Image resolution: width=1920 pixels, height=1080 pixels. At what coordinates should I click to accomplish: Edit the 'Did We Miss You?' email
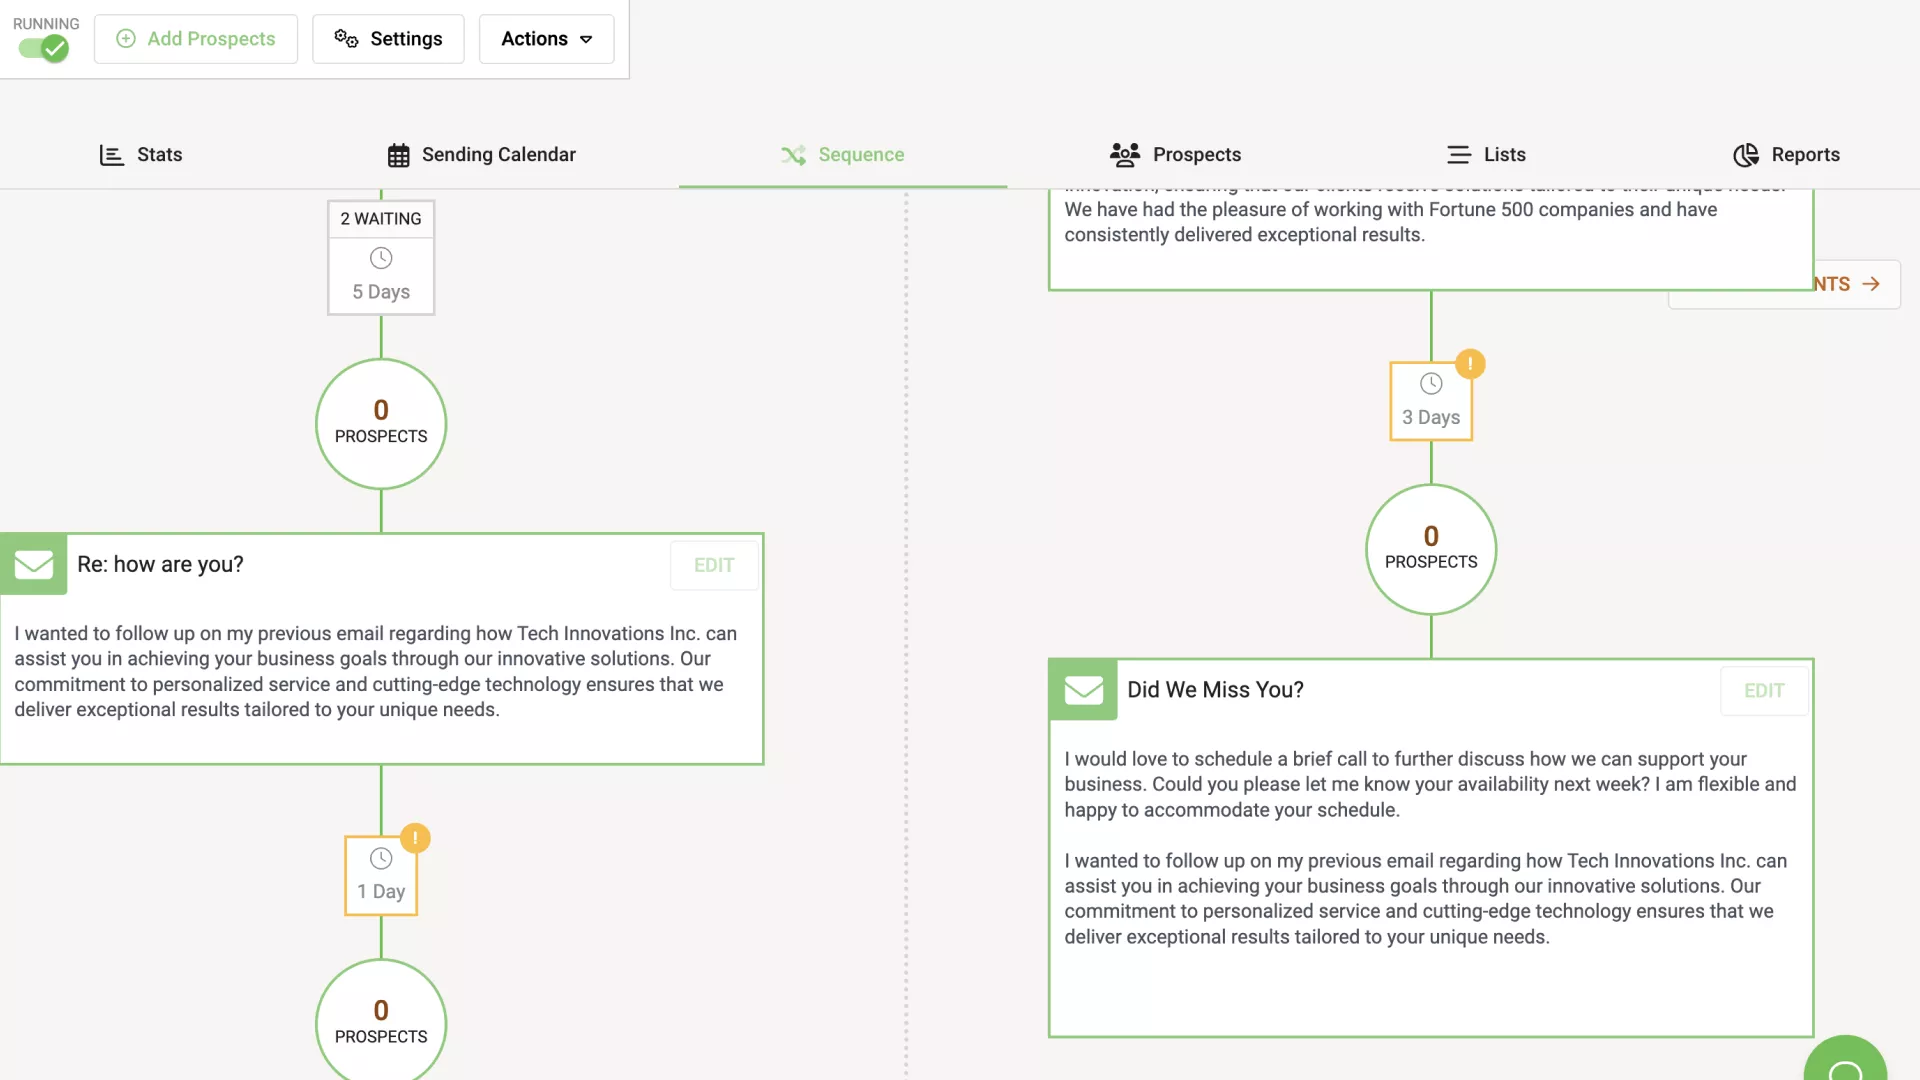click(1764, 691)
